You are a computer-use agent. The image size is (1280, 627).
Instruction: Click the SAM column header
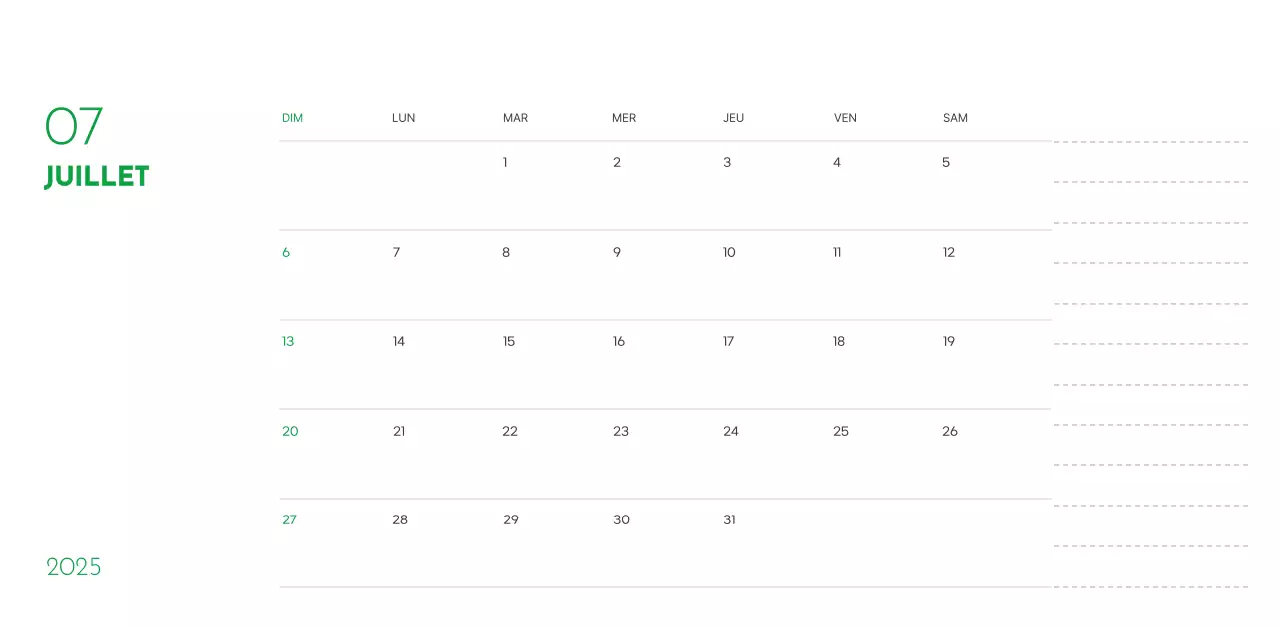955,118
